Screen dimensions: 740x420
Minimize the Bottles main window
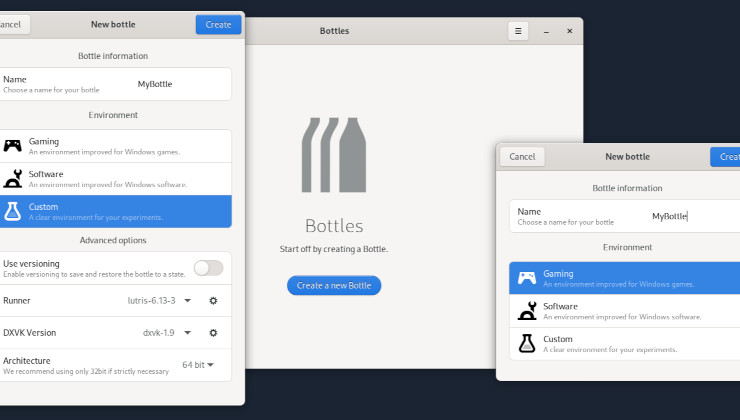point(546,31)
